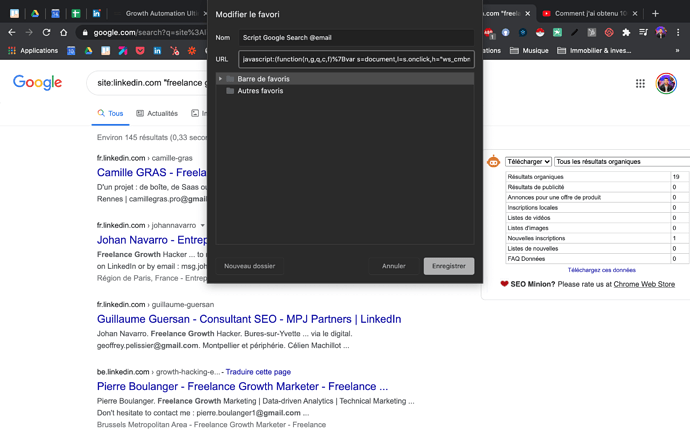
Task: Click the Traduire cette page link
Action: [x=258, y=372]
